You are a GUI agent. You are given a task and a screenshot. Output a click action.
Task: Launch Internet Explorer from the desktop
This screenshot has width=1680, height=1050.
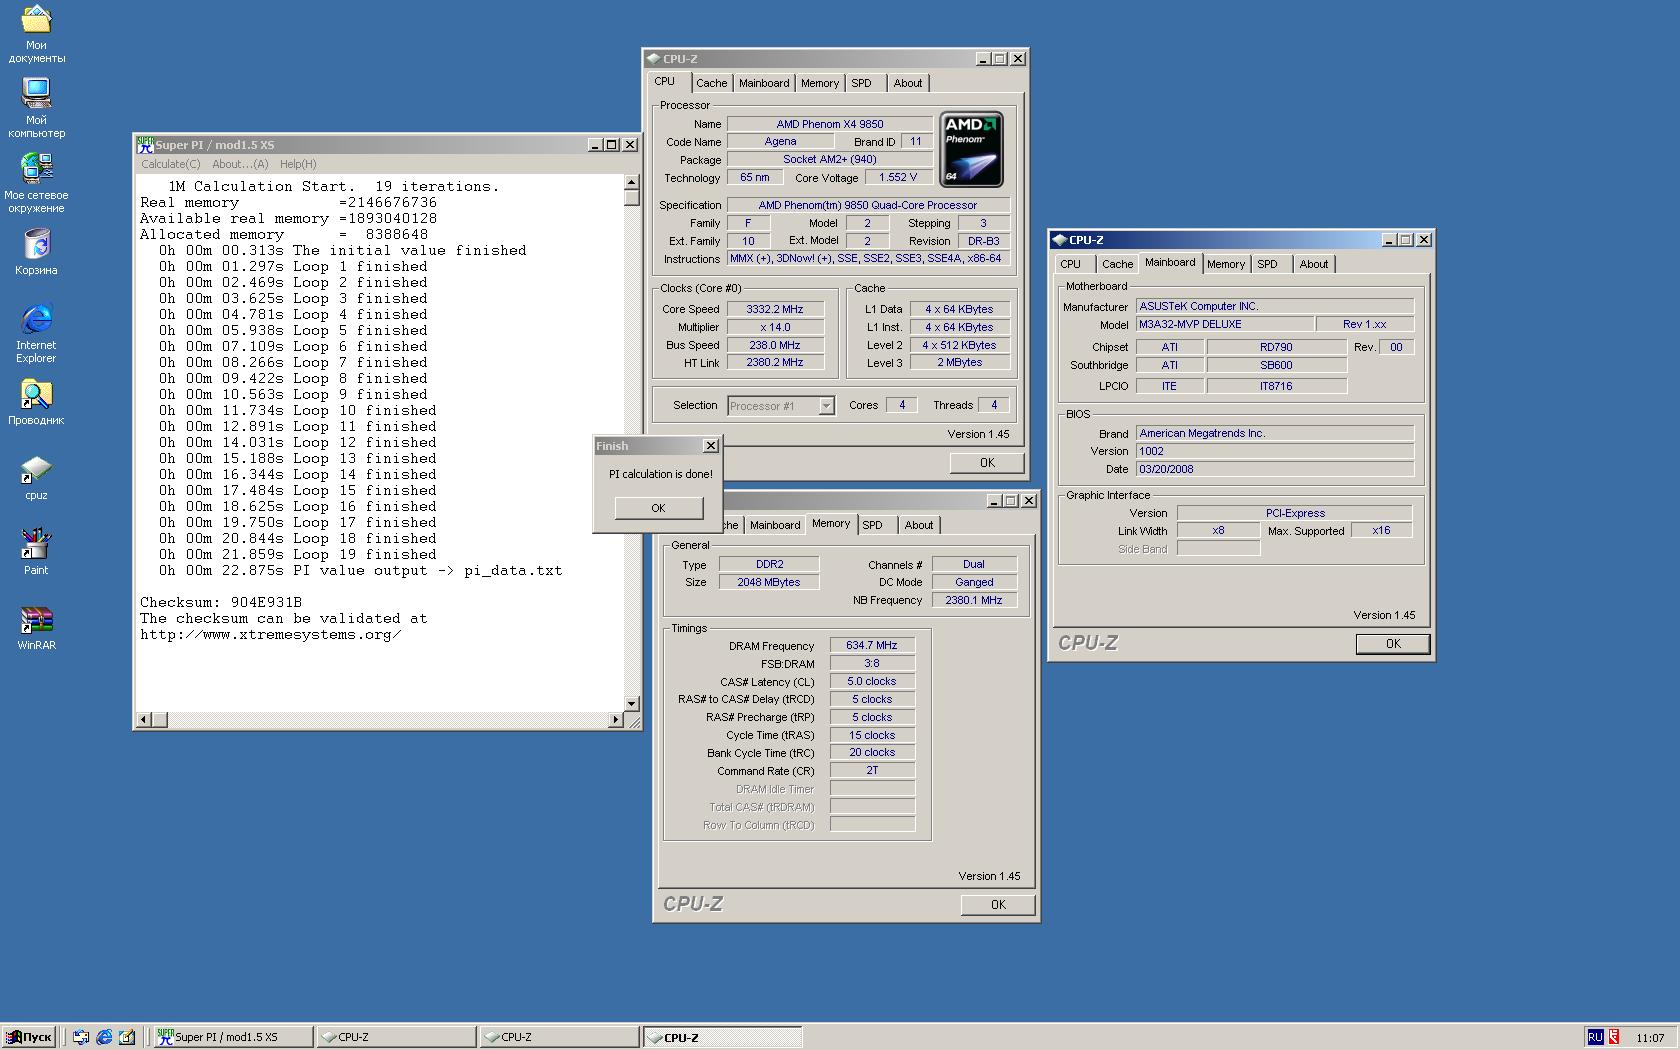[x=36, y=333]
